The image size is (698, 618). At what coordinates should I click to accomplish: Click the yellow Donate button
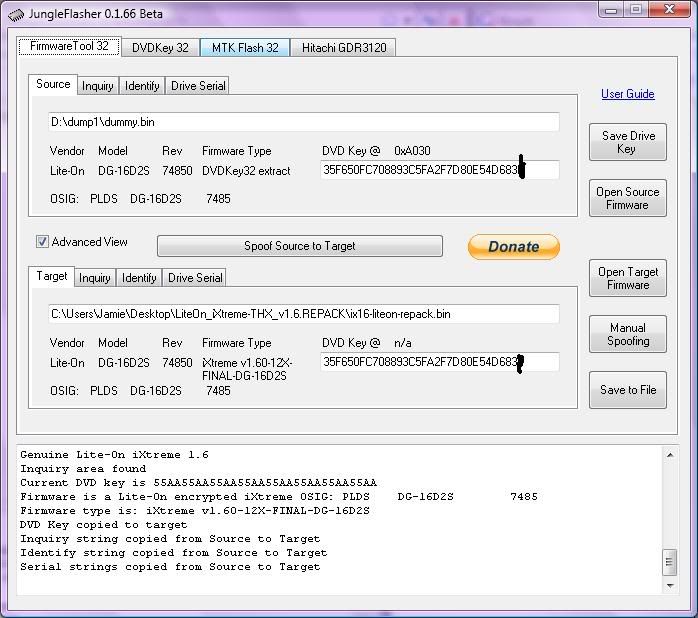coord(513,247)
